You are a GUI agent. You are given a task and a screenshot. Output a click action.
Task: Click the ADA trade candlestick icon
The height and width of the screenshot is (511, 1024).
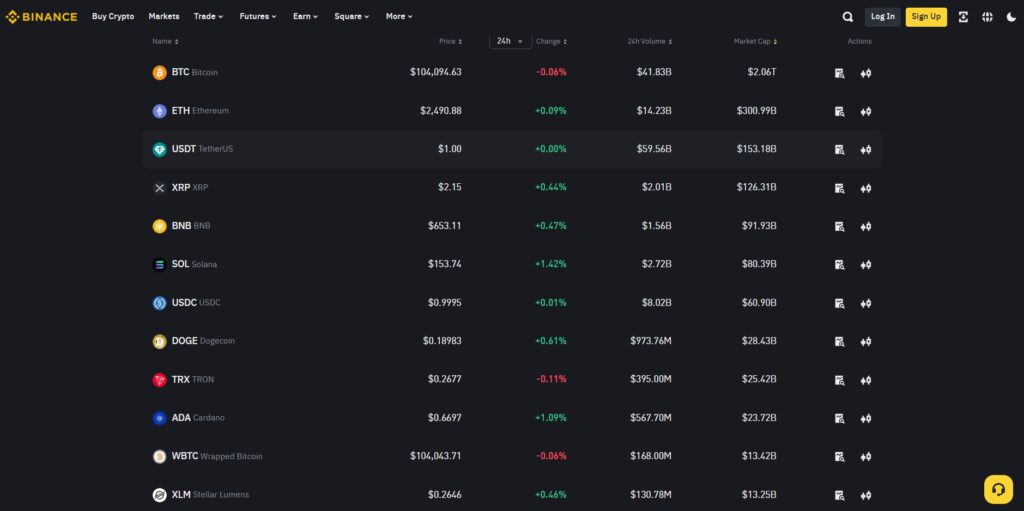pyautogui.click(x=866, y=418)
